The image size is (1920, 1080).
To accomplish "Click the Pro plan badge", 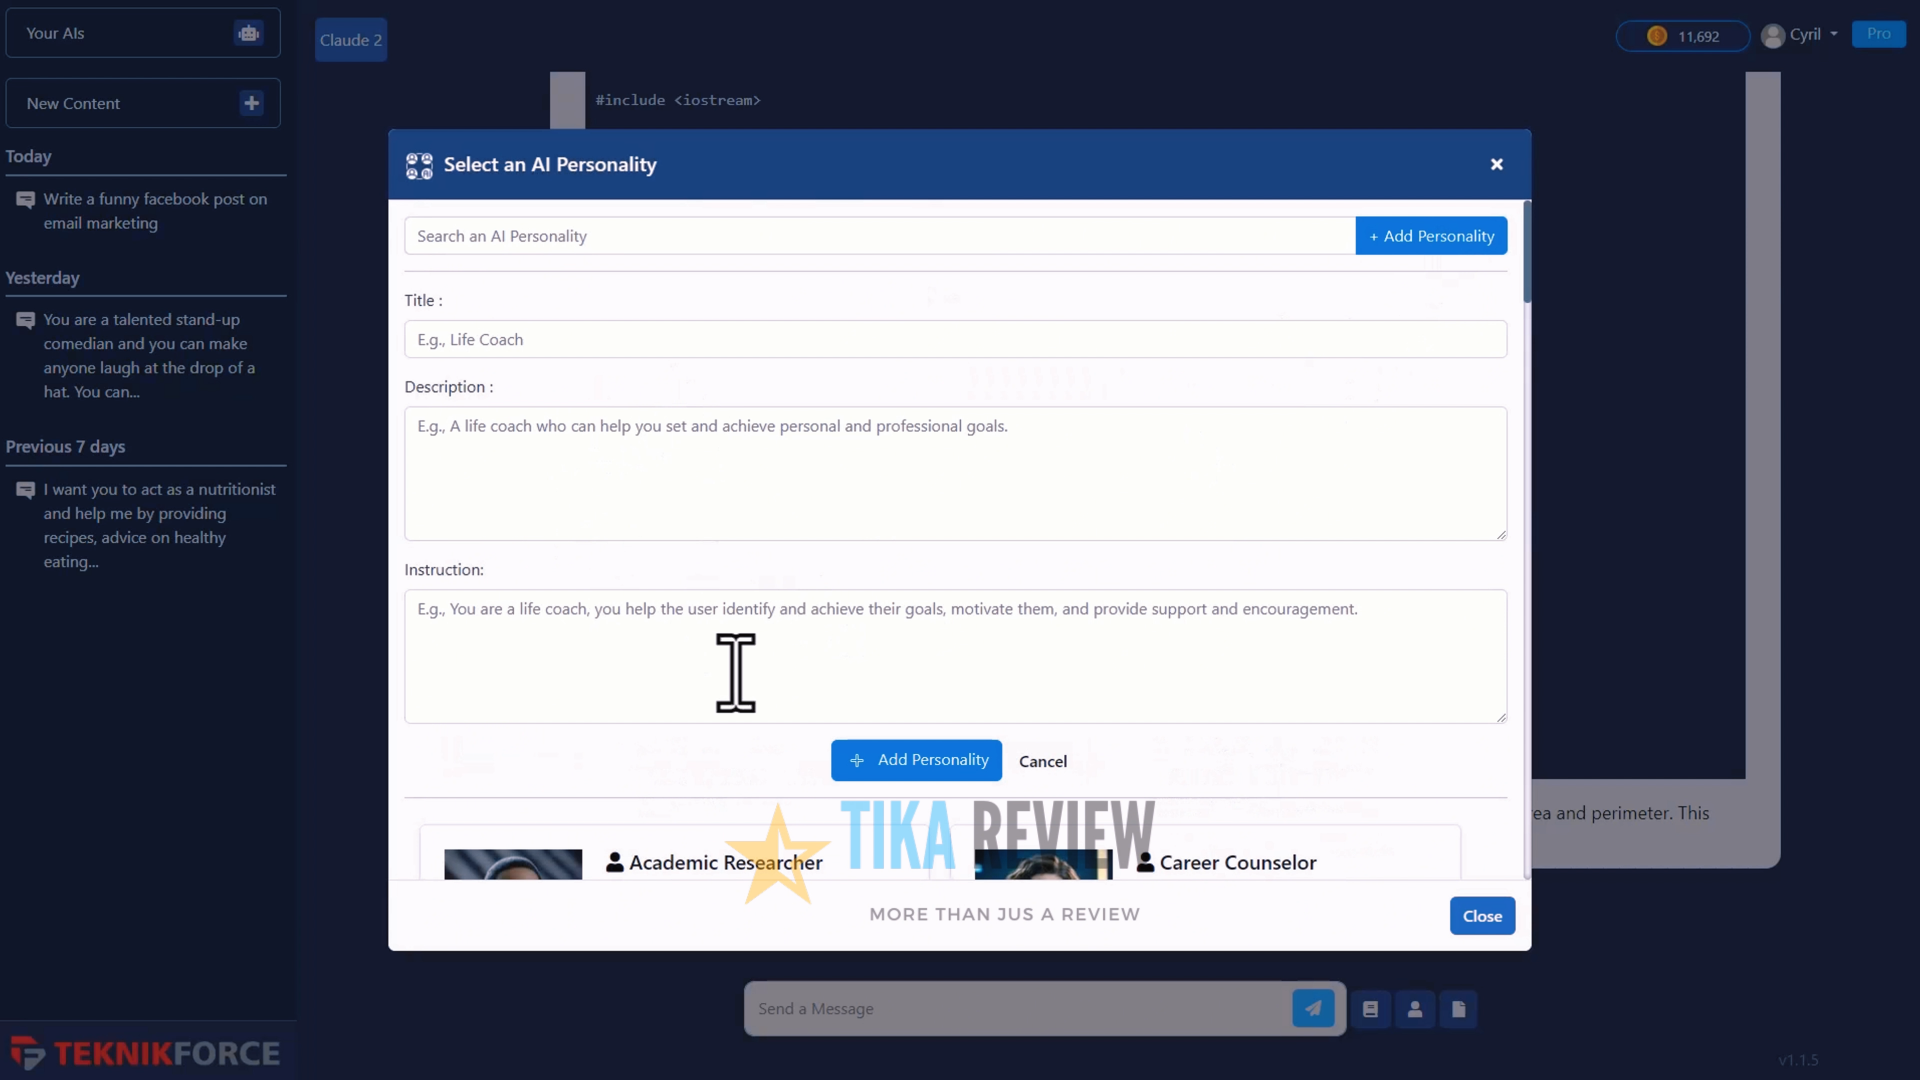I will click(1878, 34).
